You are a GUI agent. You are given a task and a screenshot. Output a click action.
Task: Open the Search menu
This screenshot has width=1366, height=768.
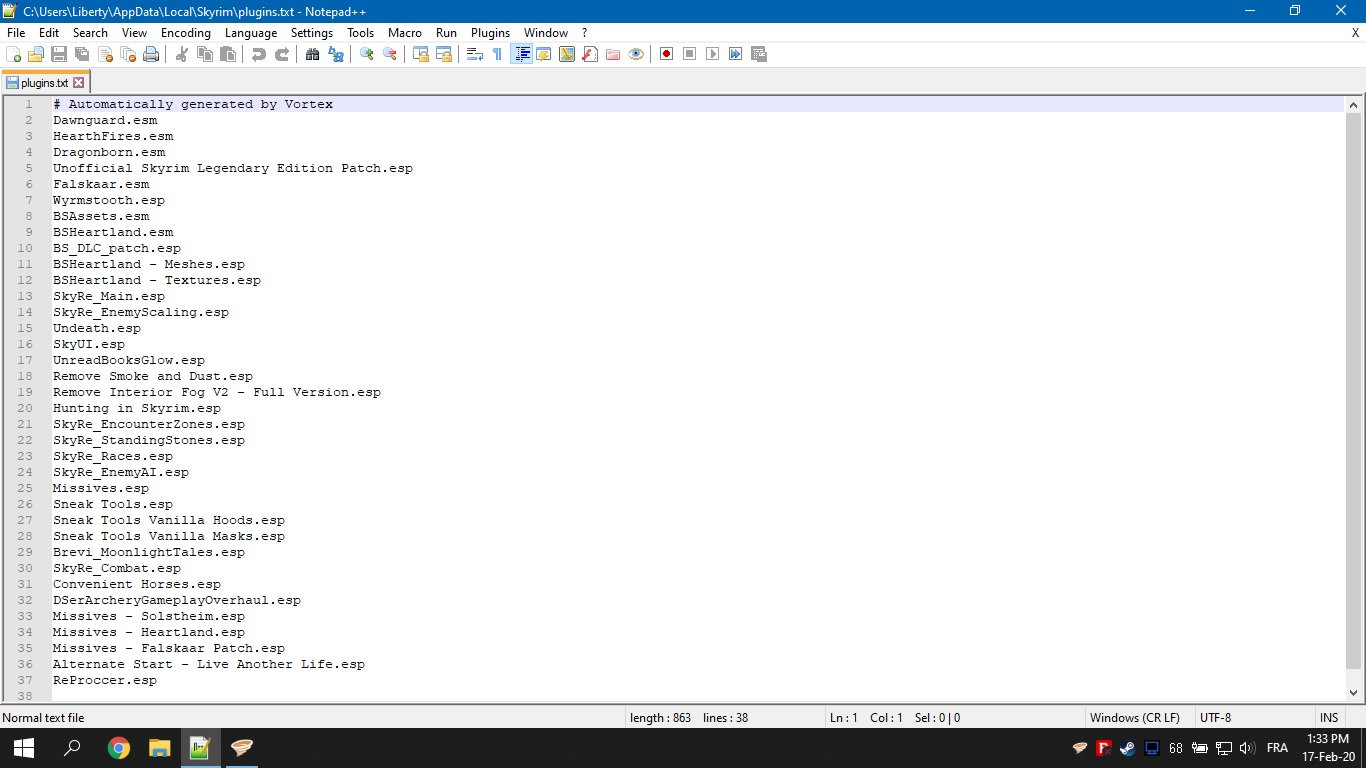pyautogui.click(x=90, y=33)
